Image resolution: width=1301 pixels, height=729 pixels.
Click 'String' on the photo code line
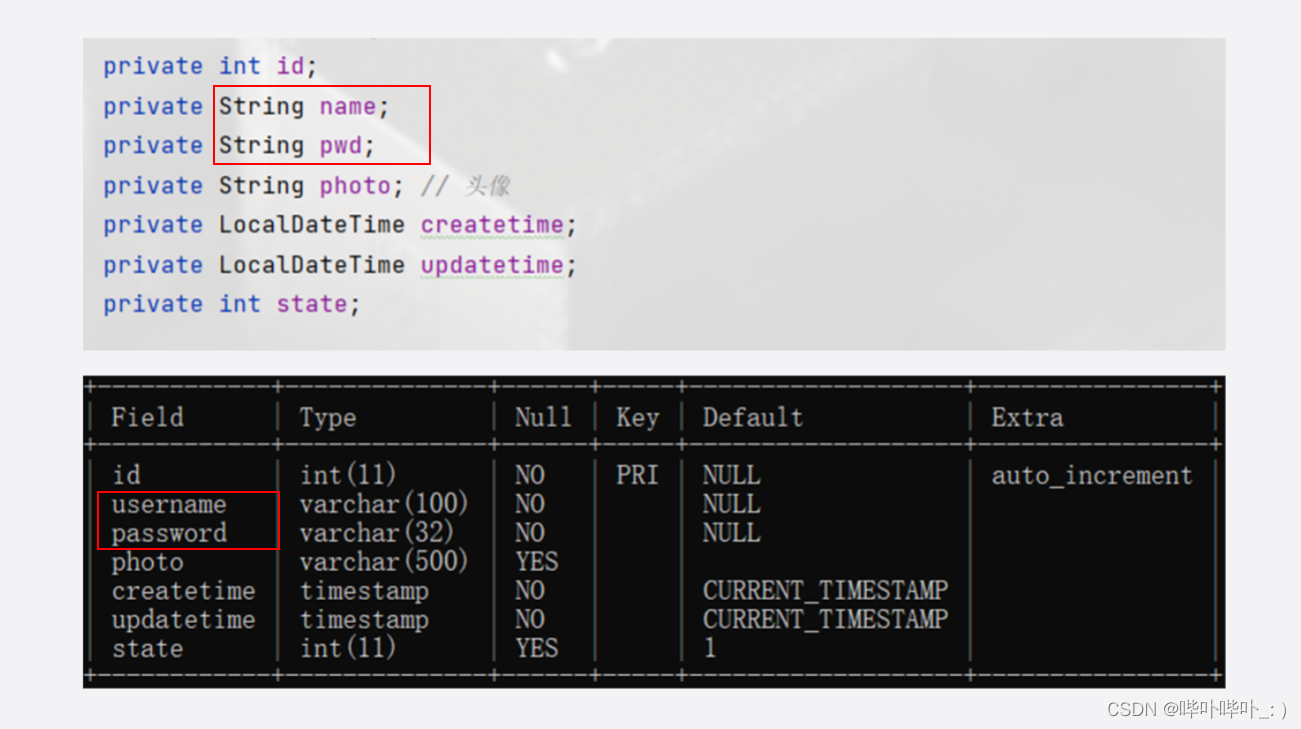261,186
